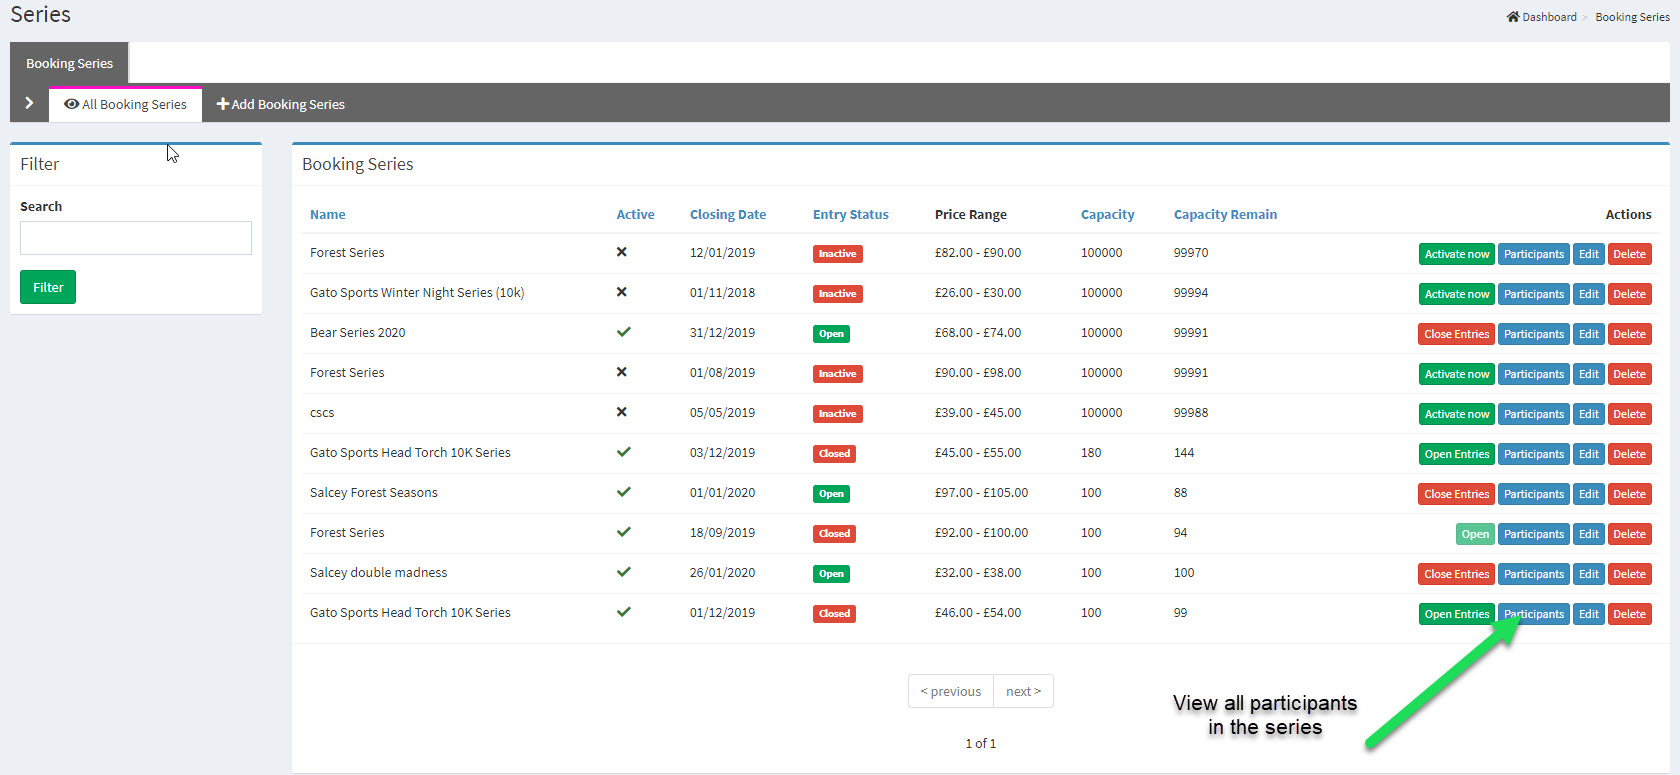The width and height of the screenshot is (1680, 775).
Task: Go to next page of results
Action: click(1023, 691)
